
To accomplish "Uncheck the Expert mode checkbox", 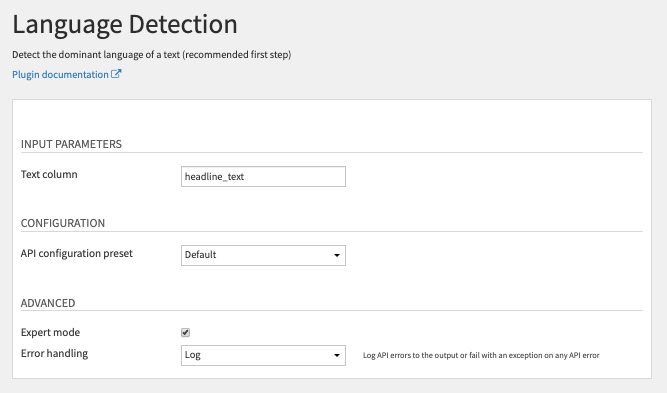I will click(x=185, y=333).
